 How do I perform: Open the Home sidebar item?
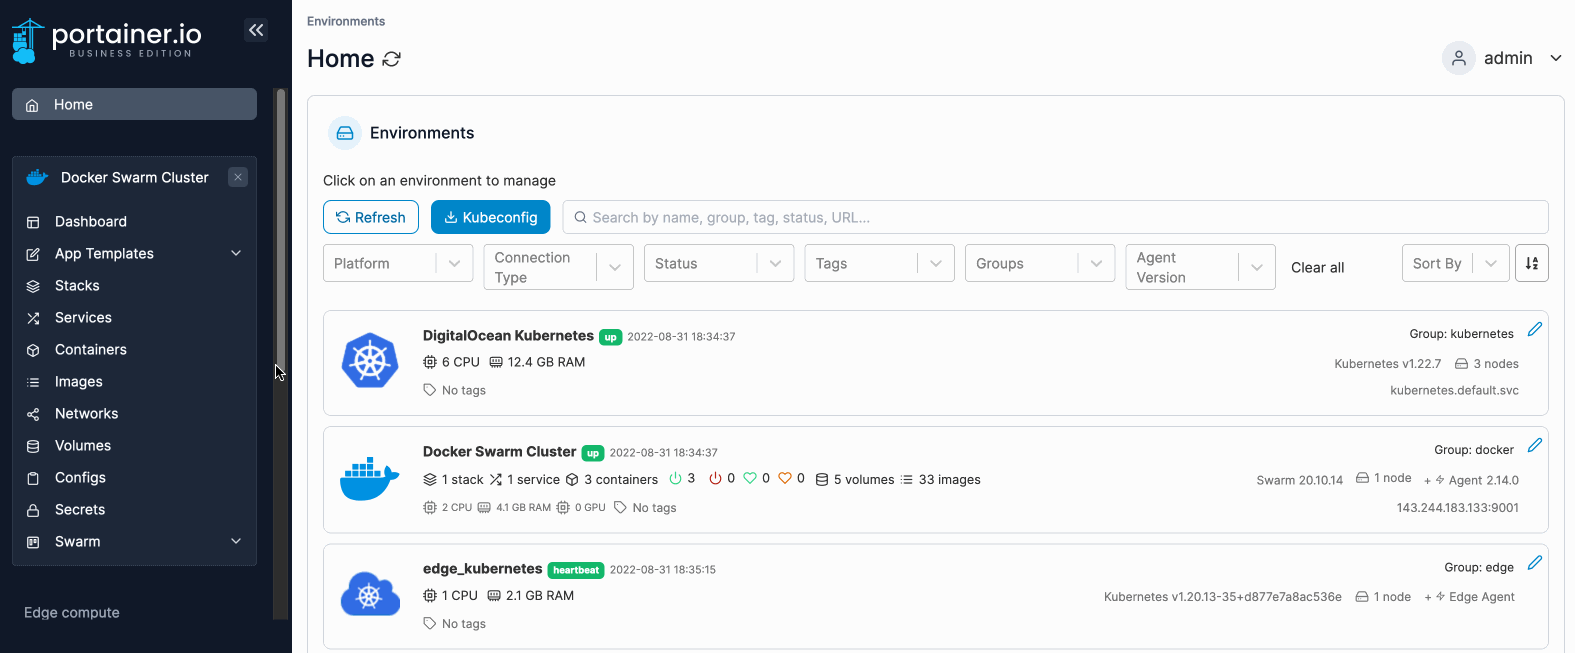[134, 104]
